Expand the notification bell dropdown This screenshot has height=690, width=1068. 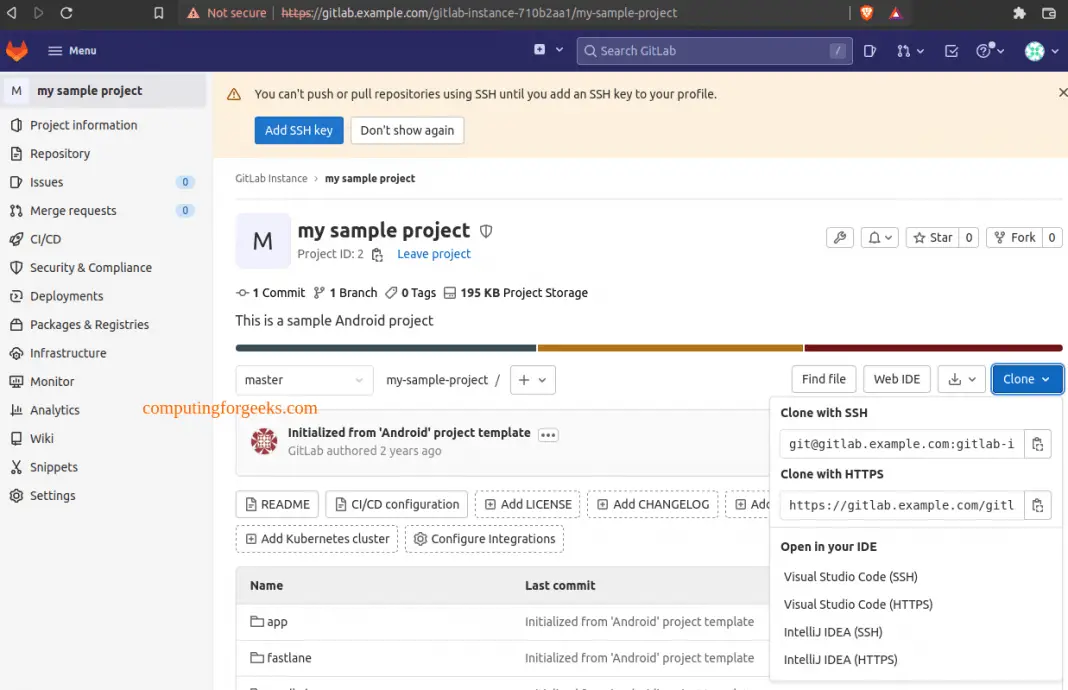[879, 238]
